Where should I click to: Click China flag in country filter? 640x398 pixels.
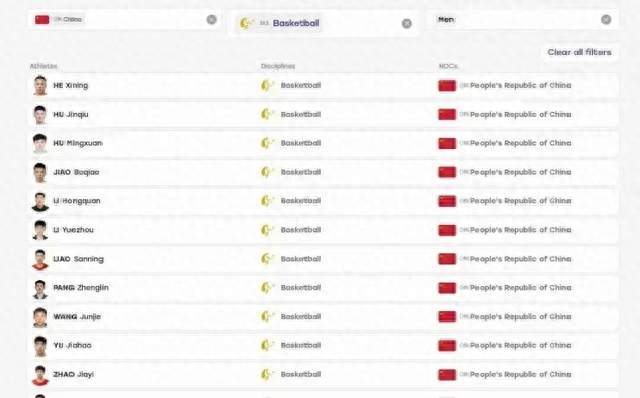point(42,19)
